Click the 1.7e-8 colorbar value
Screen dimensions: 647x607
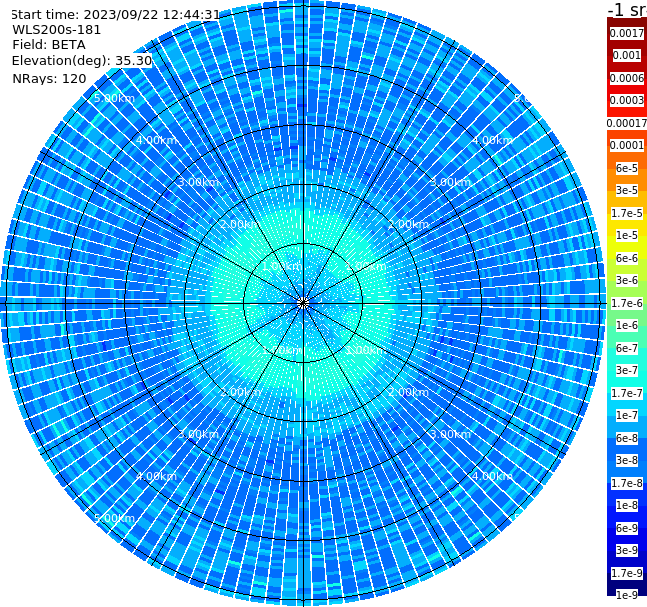coord(627,483)
